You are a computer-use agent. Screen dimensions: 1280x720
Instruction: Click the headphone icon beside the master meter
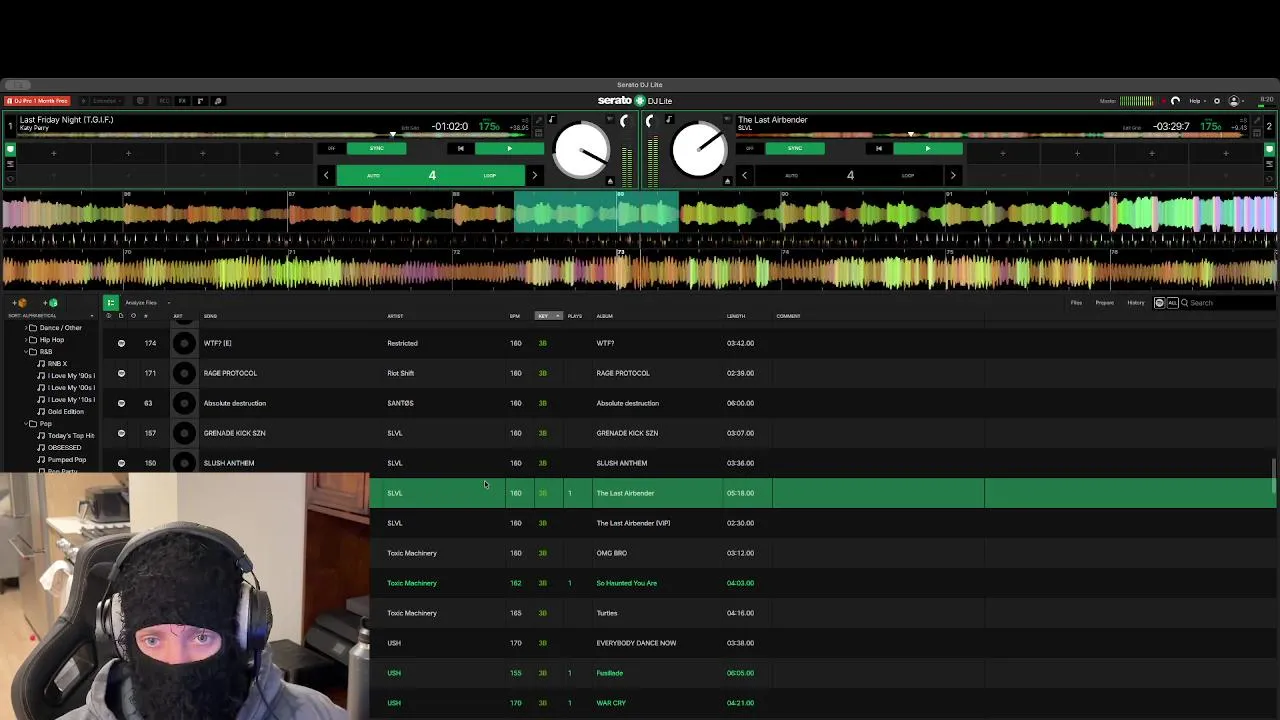coord(1175,101)
